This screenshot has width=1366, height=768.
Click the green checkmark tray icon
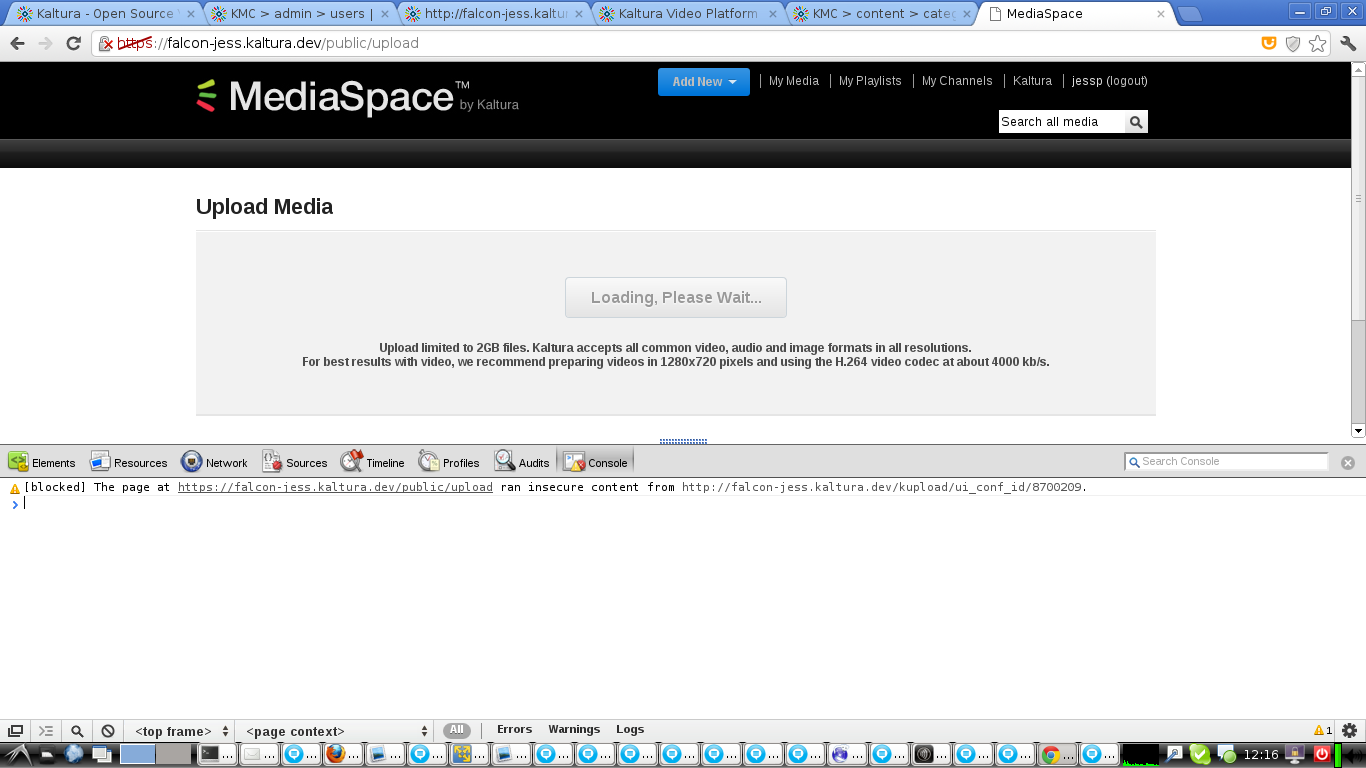click(x=1200, y=754)
